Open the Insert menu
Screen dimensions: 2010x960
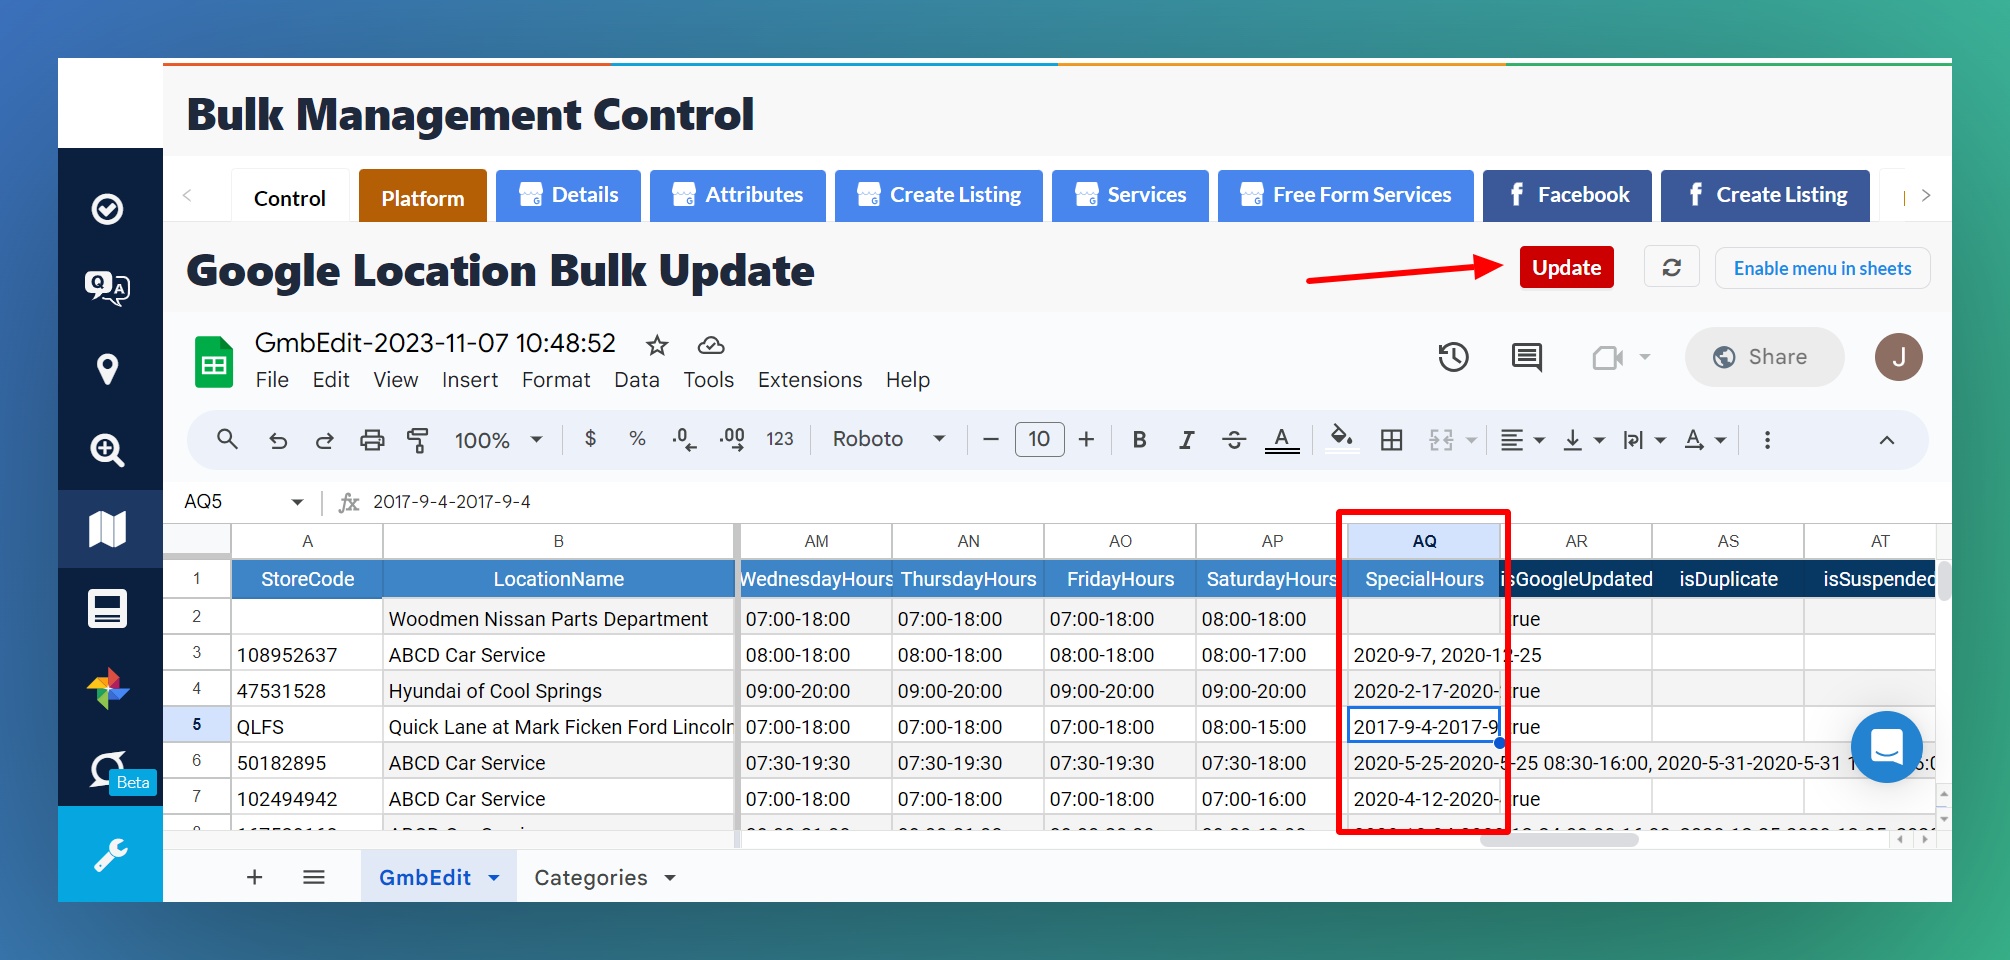[x=470, y=380]
